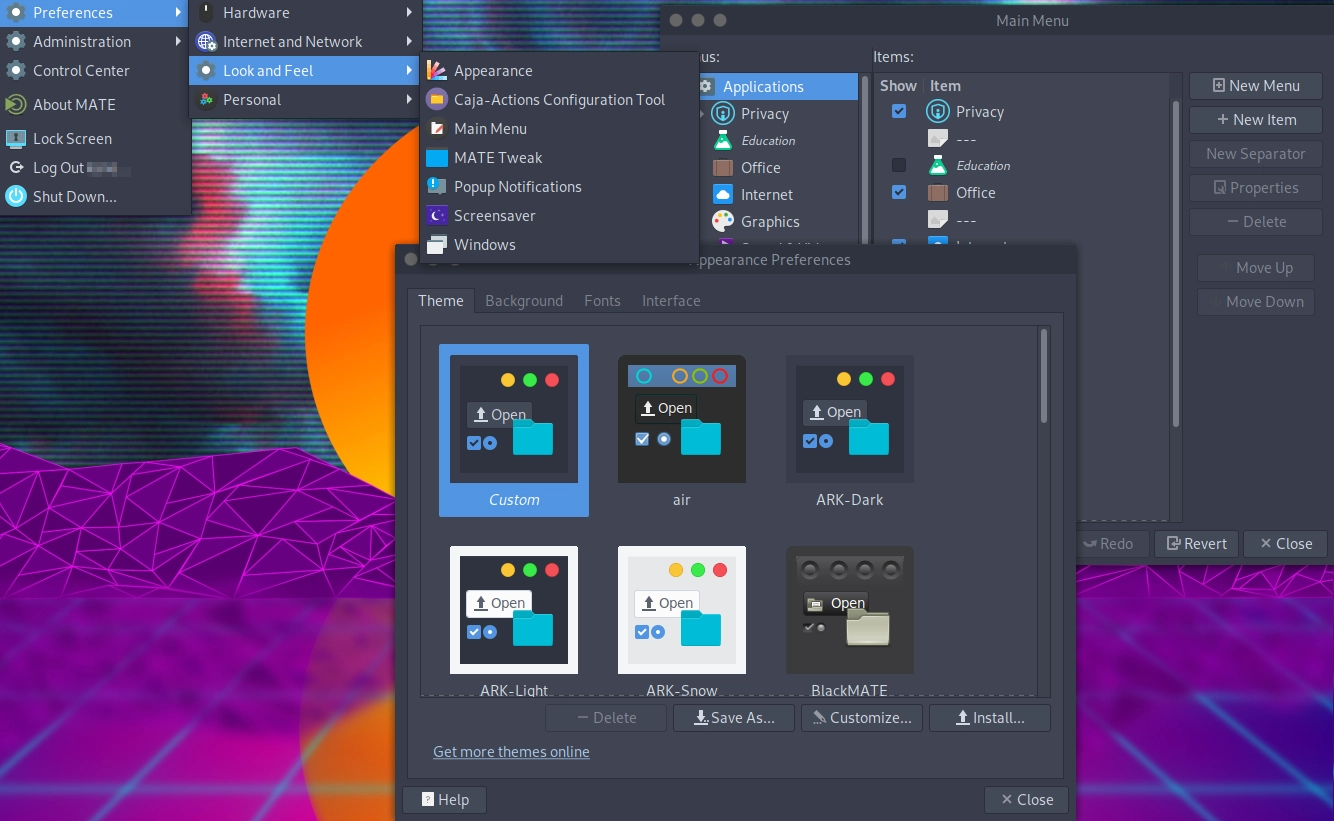Screen dimensions: 1334x821
Task: Select the Custom theme thumbnail
Action: [514, 430]
